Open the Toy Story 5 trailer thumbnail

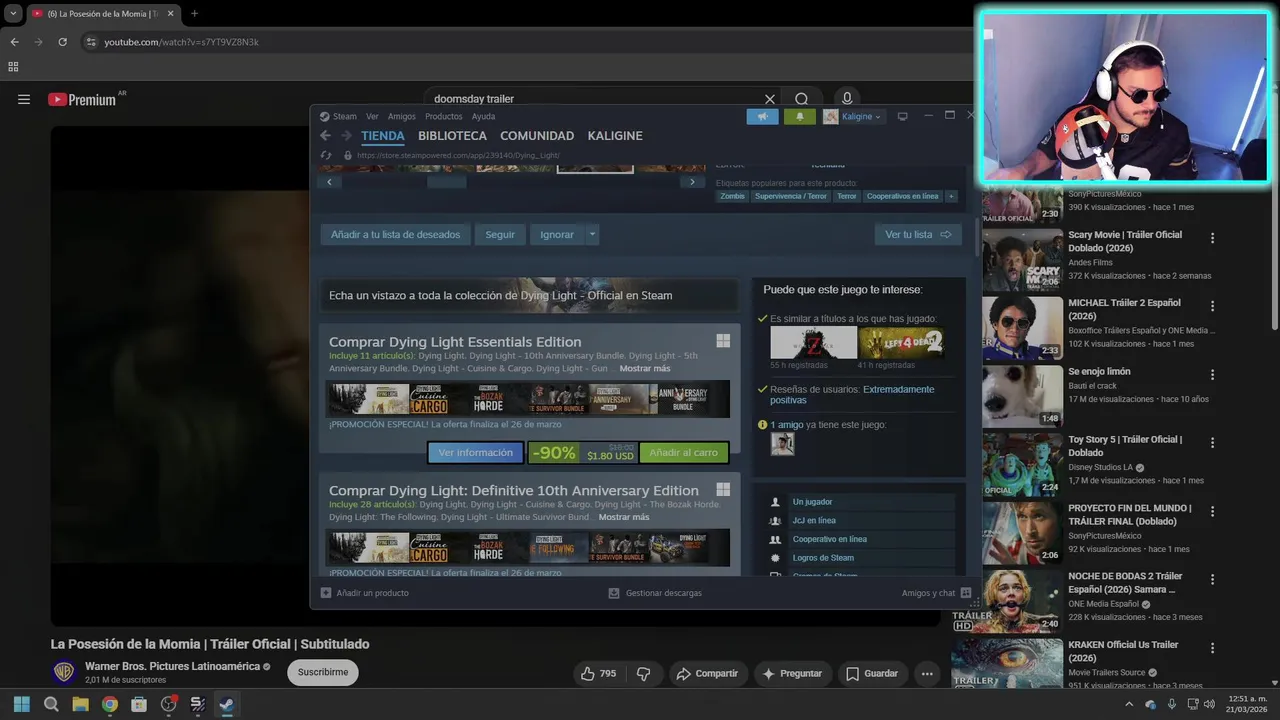(1022, 464)
